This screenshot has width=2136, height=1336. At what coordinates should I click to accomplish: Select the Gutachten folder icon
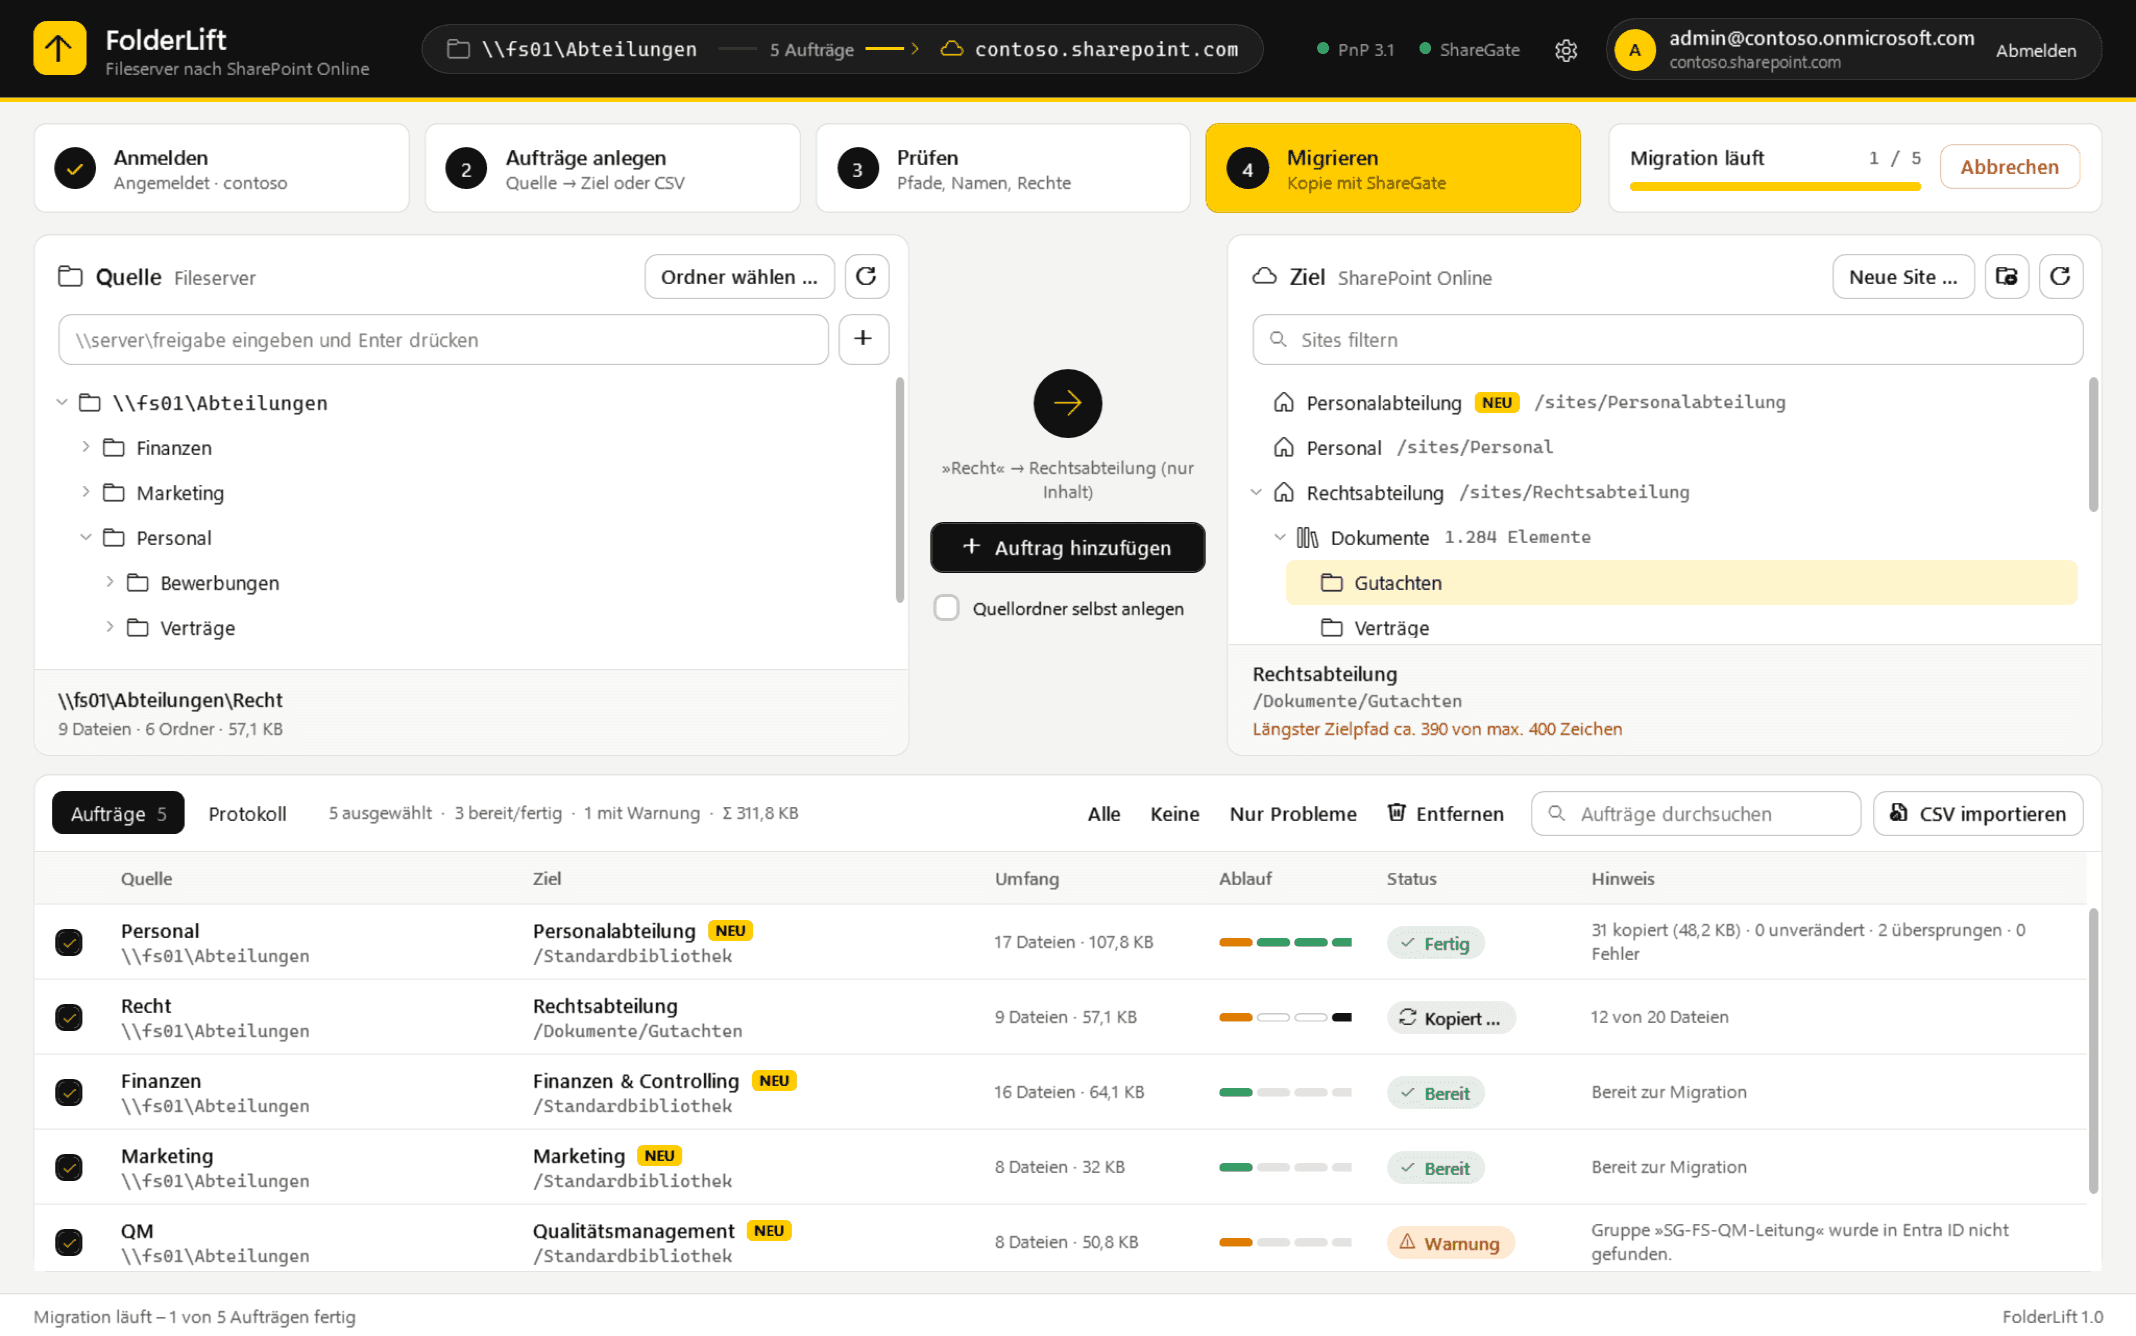coord(1331,583)
